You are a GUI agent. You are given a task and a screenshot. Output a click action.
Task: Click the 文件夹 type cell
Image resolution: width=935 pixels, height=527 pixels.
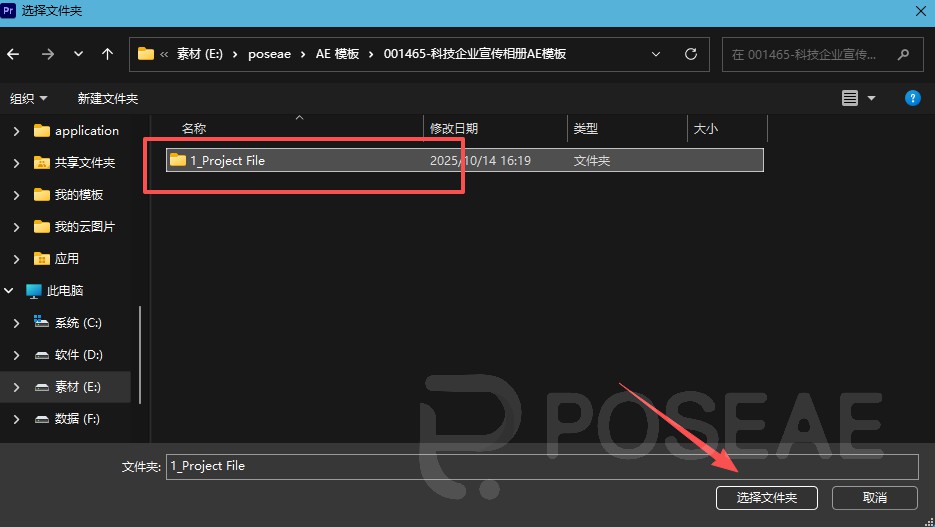pyautogui.click(x=592, y=161)
